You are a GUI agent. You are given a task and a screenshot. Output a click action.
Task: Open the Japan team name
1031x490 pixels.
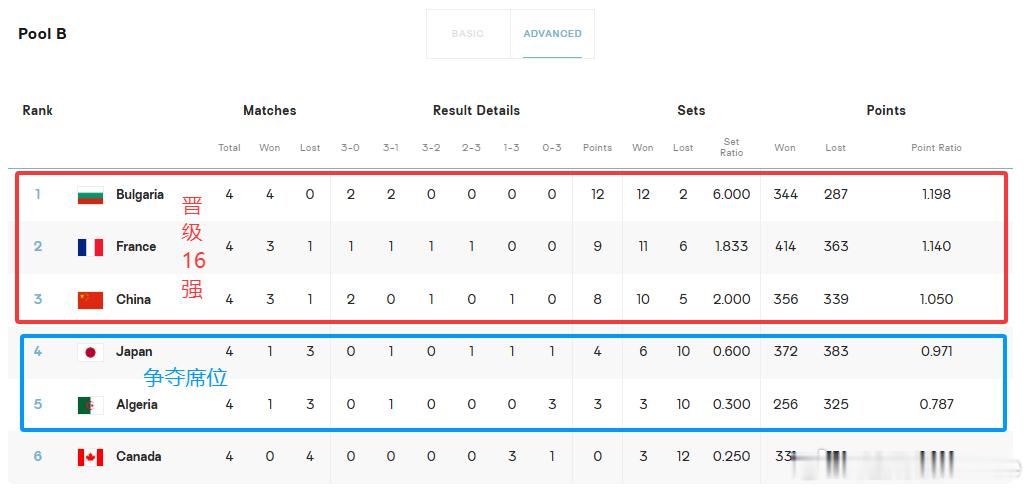click(134, 352)
